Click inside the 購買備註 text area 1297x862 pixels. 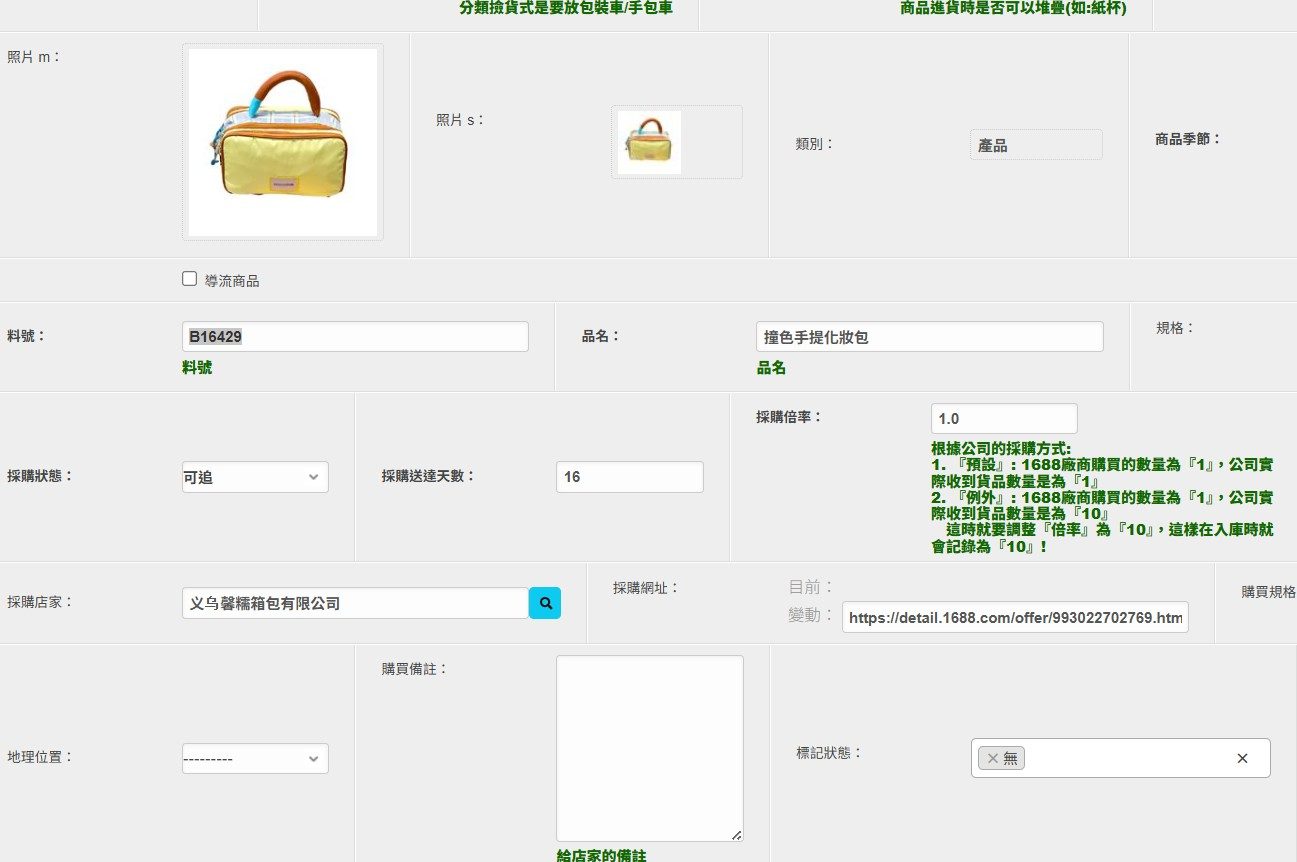[650, 748]
